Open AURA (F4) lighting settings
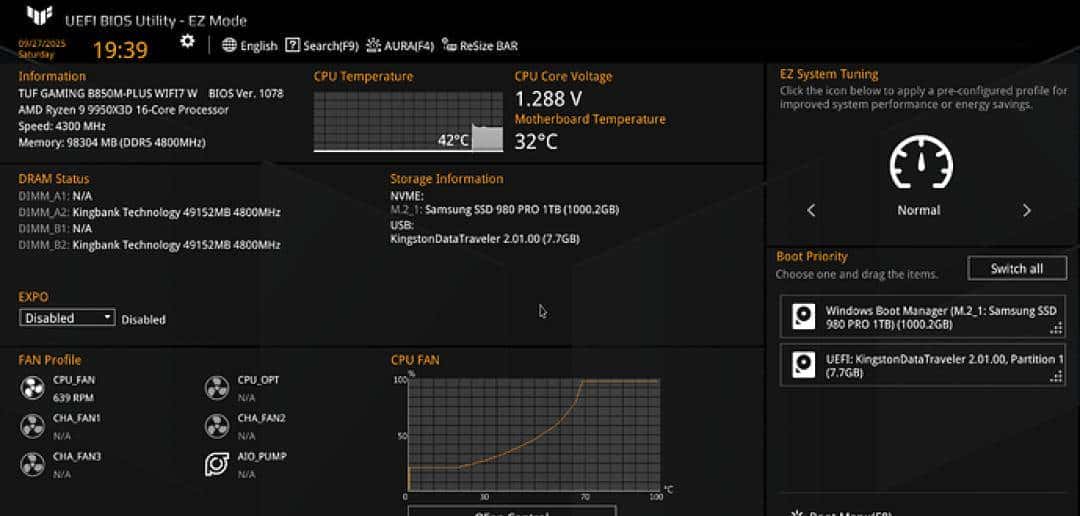The image size is (1080, 516). pyautogui.click(x=400, y=45)
